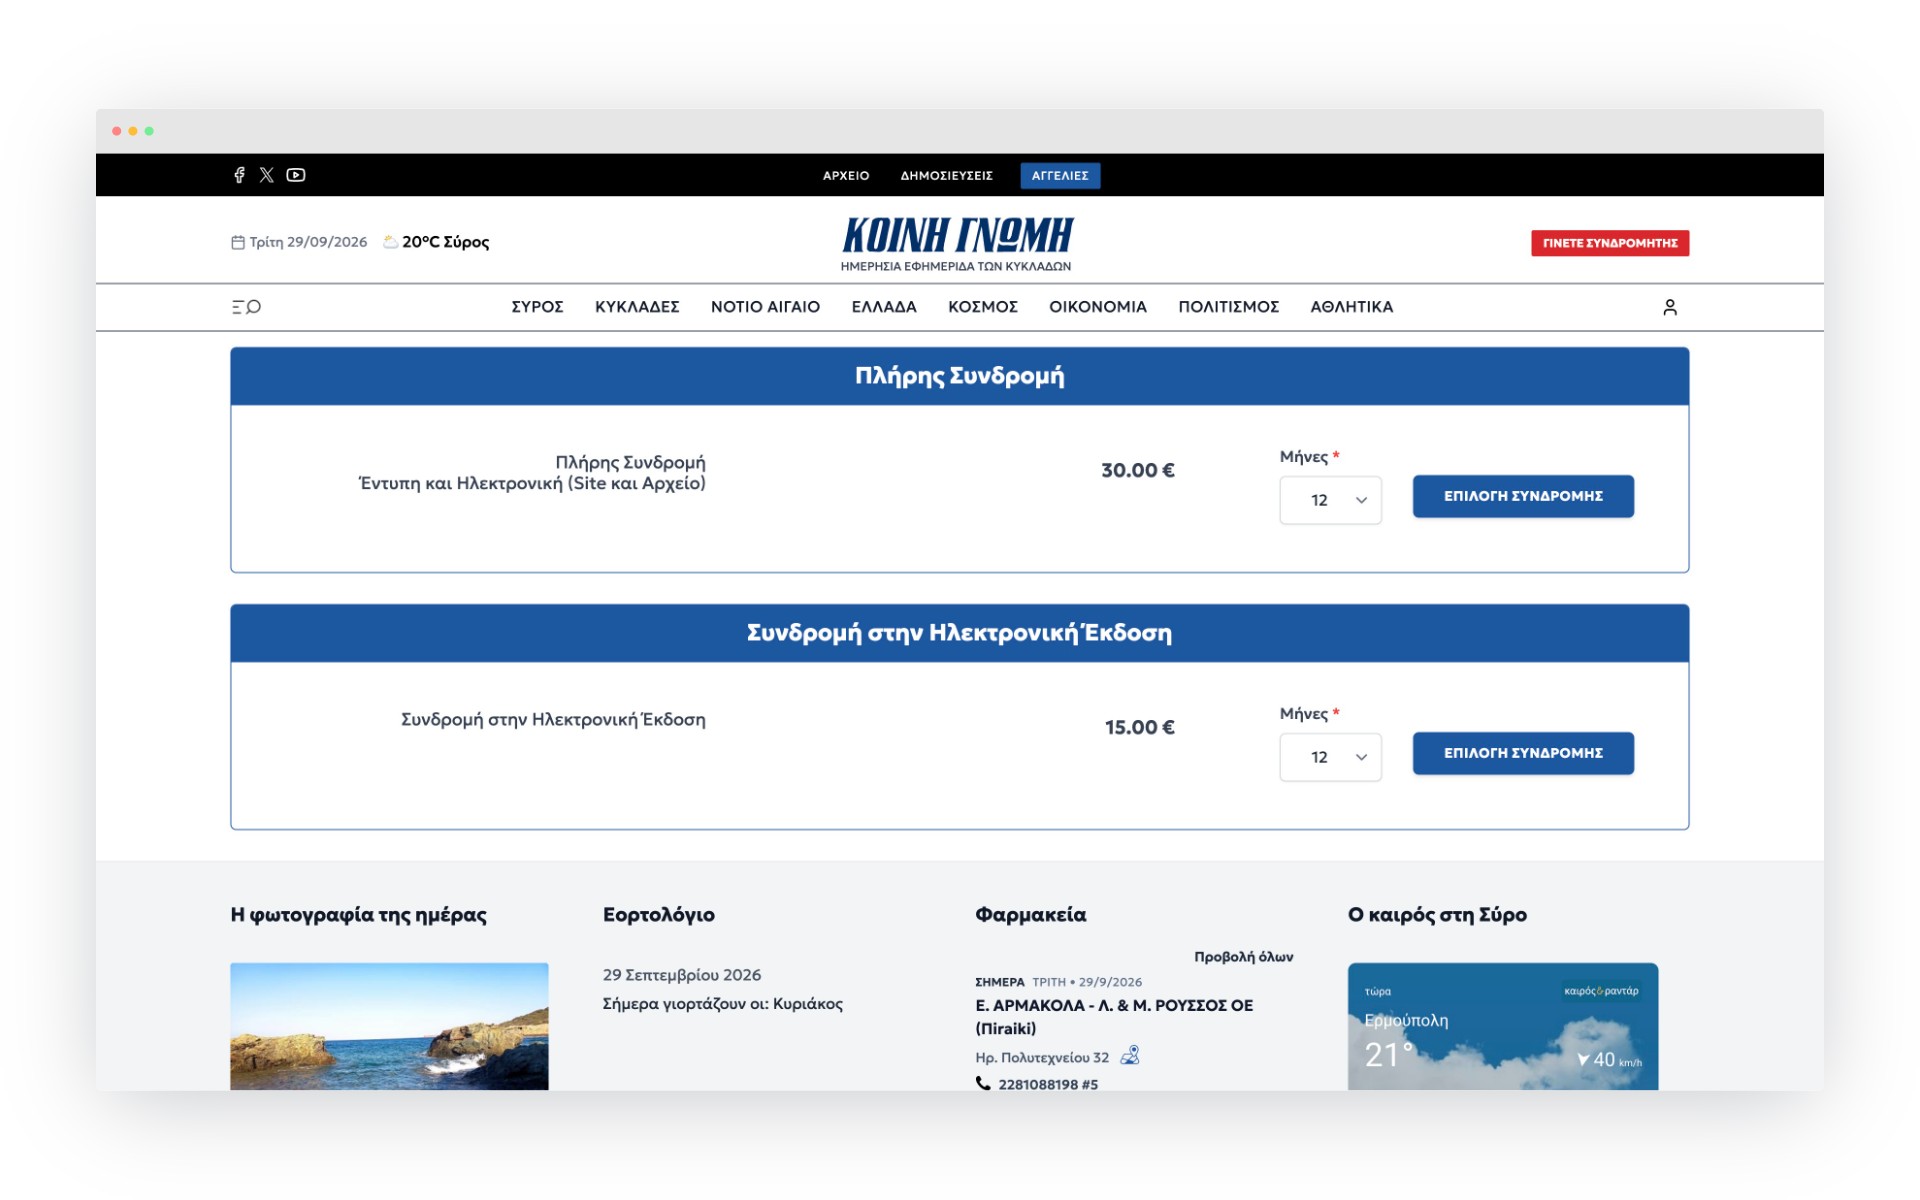The height and width of the screenshot is (1200, 1920).
Task: Click the ΑΓΓΕΛΙΕΣ button
Action: tap(1060, 175)
